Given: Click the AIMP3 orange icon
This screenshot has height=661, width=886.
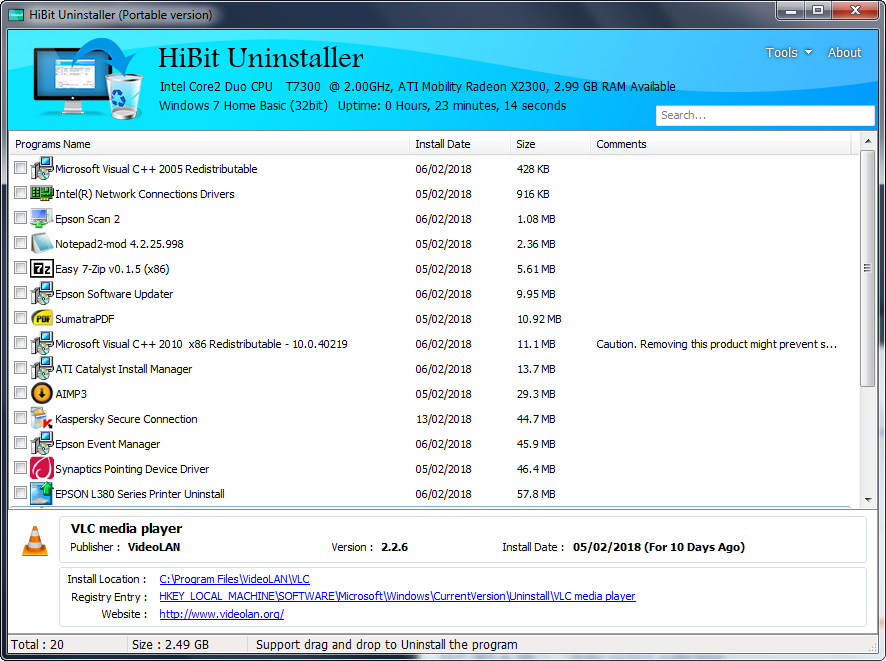Looking at the screenshot, I should (x=42, y=393).
